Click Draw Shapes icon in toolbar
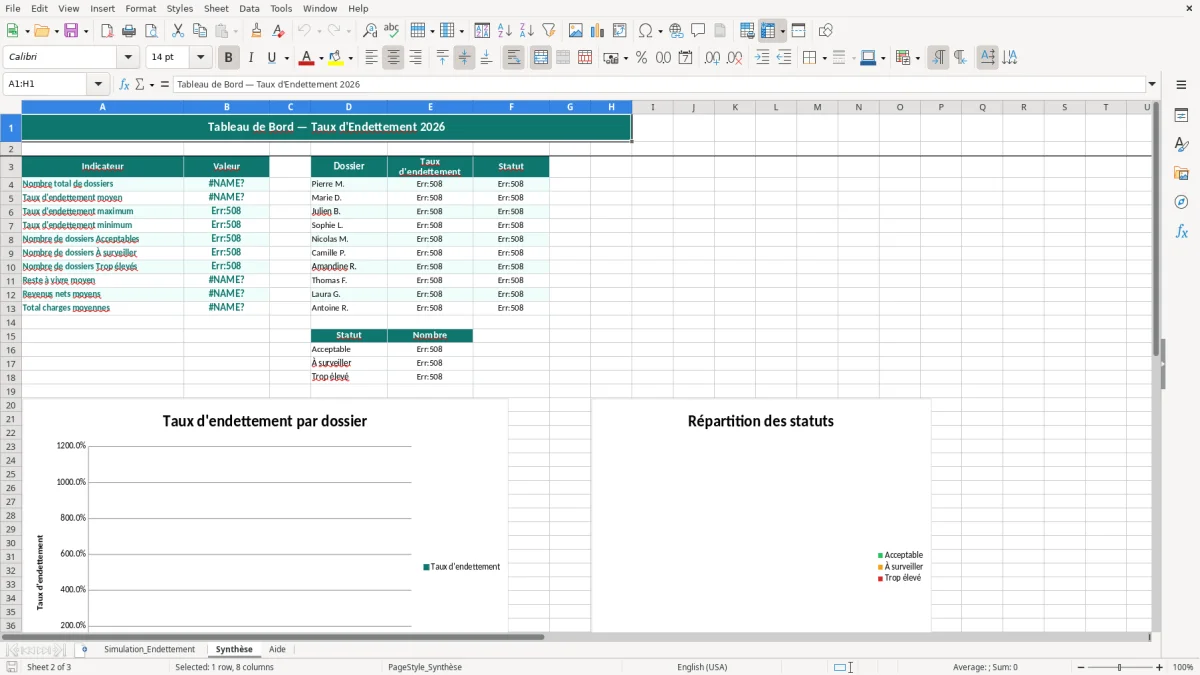This screenshot has height=675, width=1200. pos(826,31)
